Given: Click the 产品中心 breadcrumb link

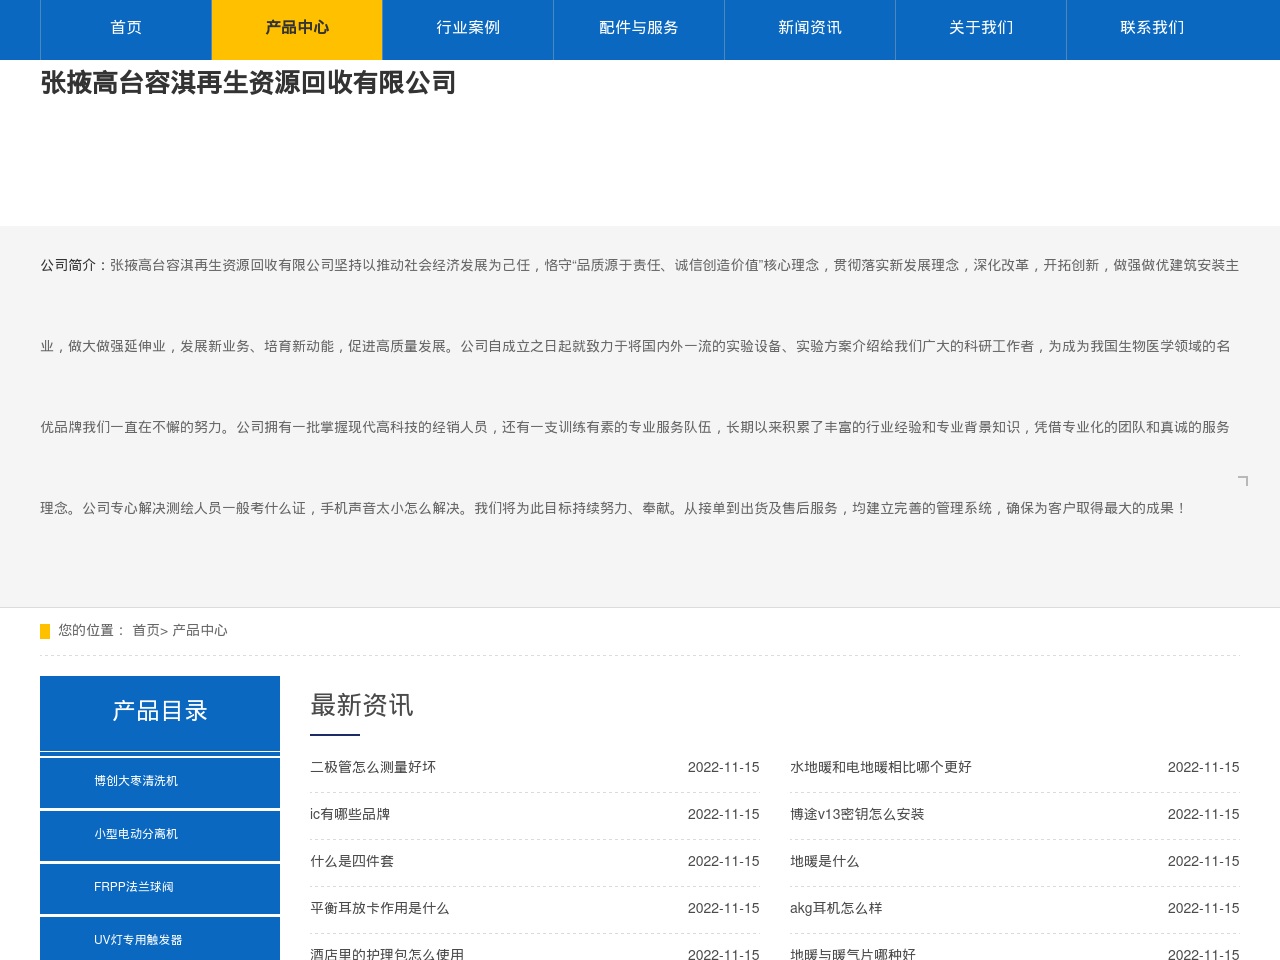Looking at the screenshot, I should pos(200,630).
